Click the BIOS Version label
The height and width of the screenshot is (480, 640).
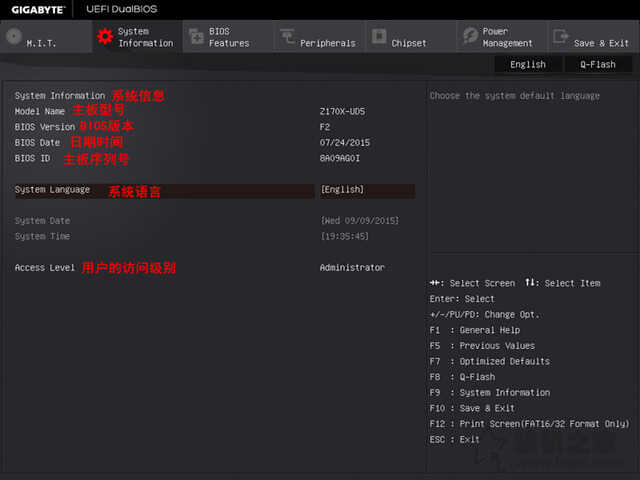point(45,127)
